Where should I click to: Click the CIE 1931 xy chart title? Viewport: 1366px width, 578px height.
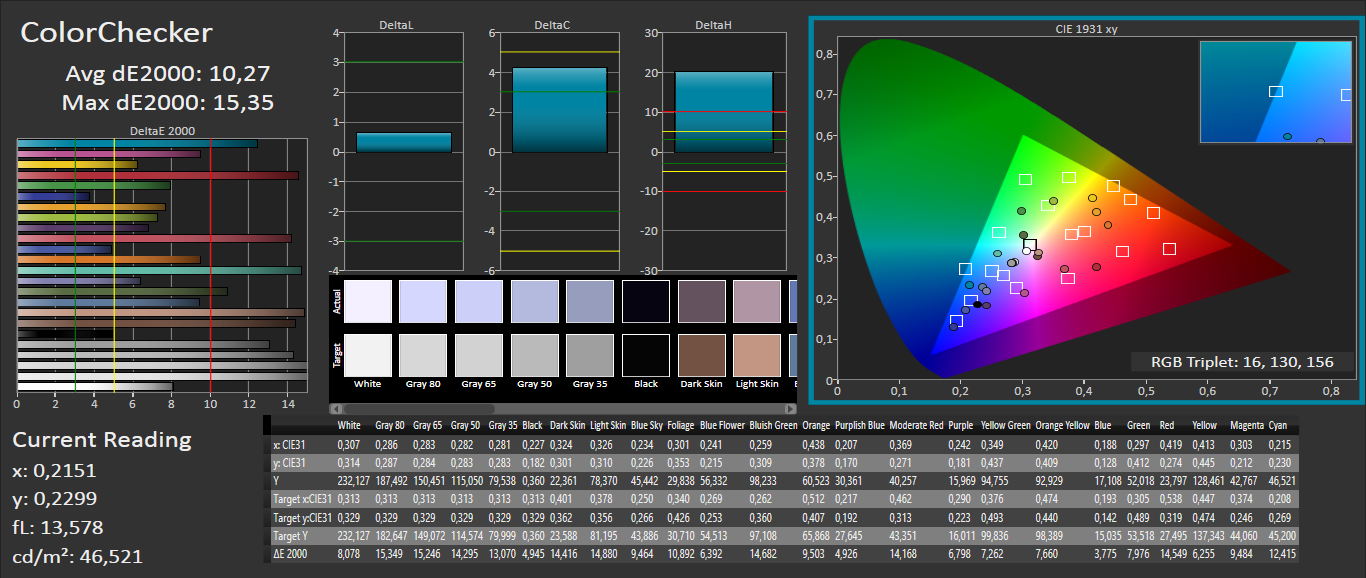pos(1086,29)
